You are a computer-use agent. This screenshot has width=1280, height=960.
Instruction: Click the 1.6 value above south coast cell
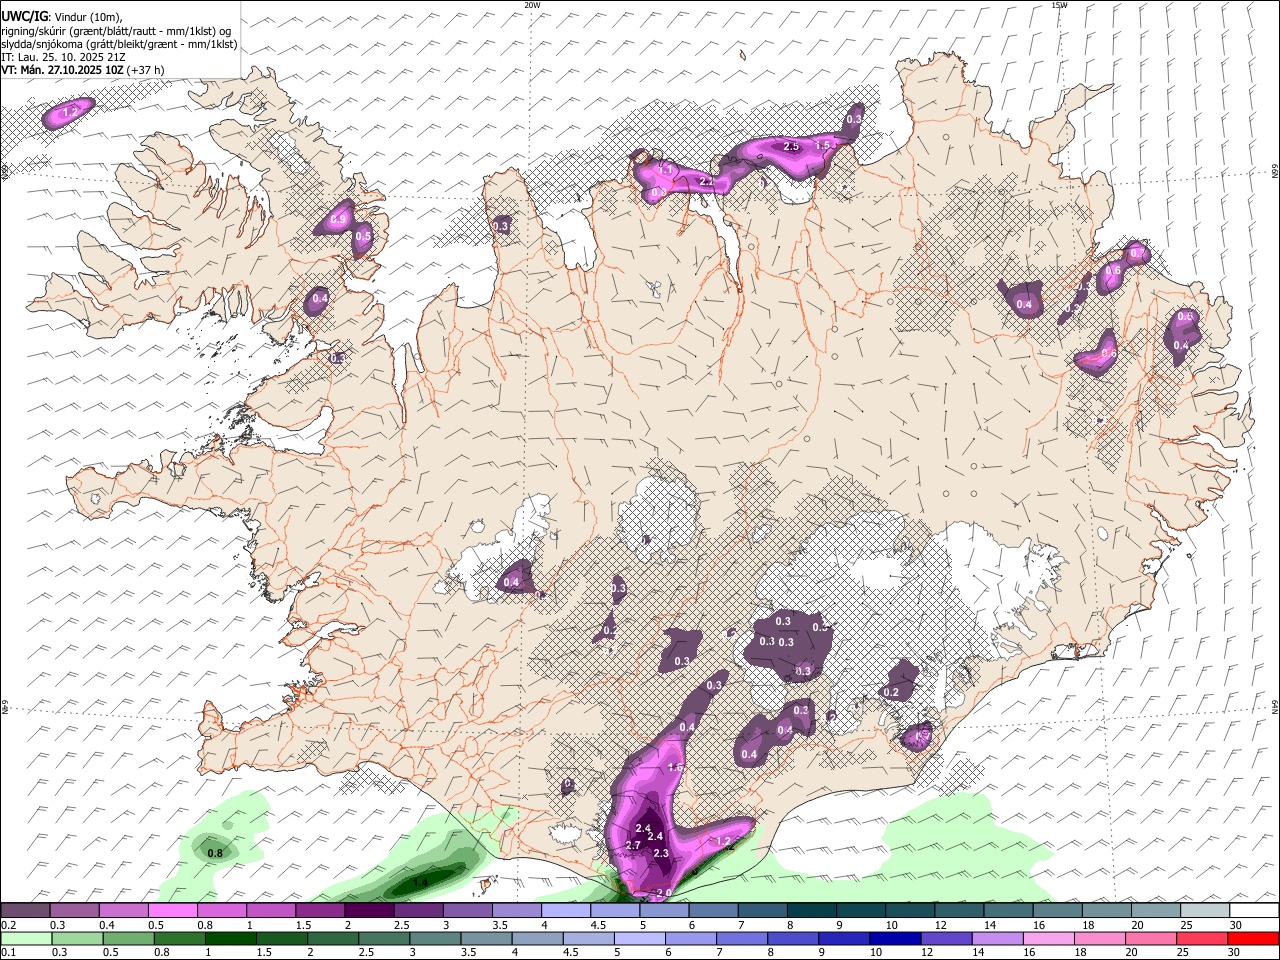(x=675, y=767)
